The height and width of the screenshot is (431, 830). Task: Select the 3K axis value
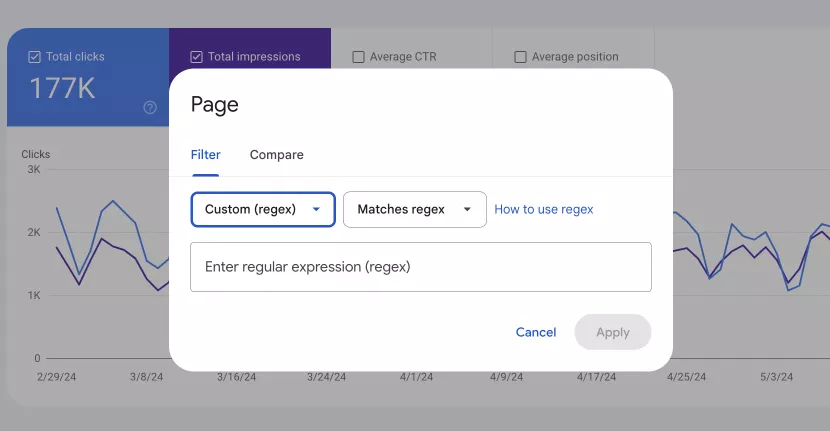pos(34,169)
